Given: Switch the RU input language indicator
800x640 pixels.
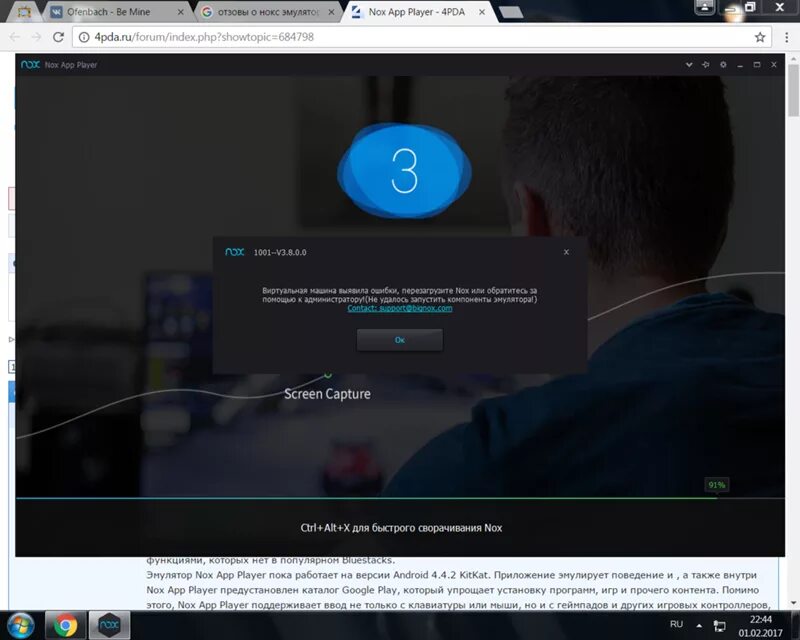Looking at the screenshot, I should (x=676, y=624).
